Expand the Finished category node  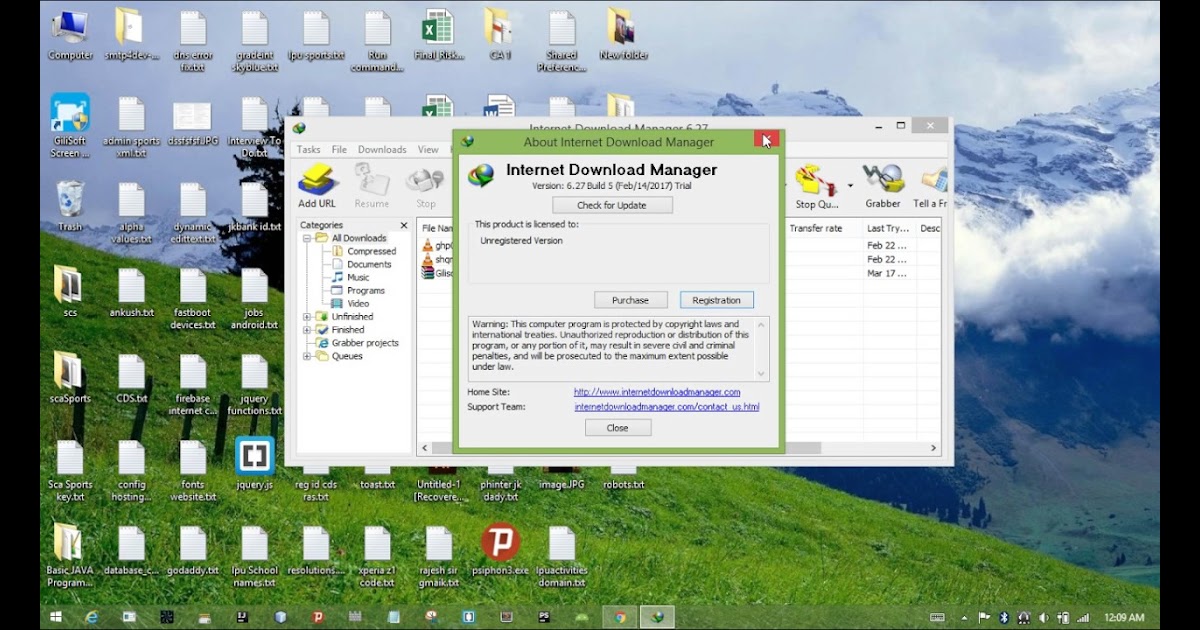tap(307, 329)
